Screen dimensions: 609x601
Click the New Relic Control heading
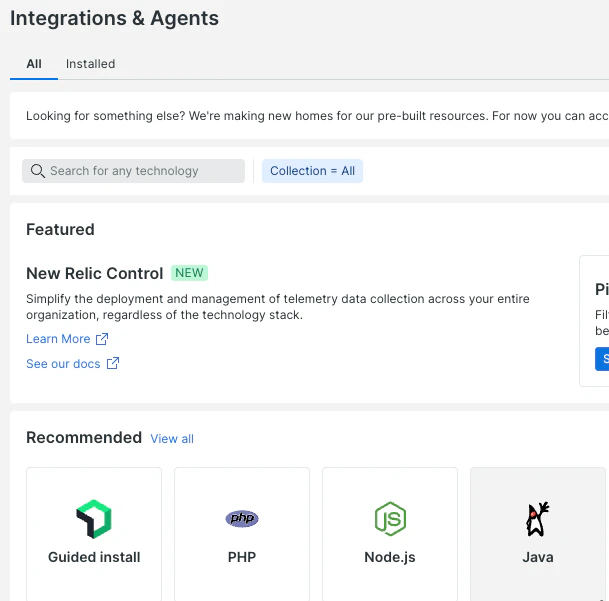click(94, 273)
